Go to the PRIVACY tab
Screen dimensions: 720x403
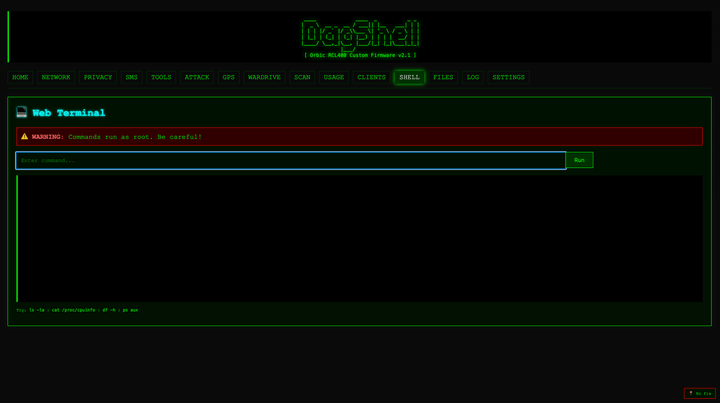(x=98, y=77)
